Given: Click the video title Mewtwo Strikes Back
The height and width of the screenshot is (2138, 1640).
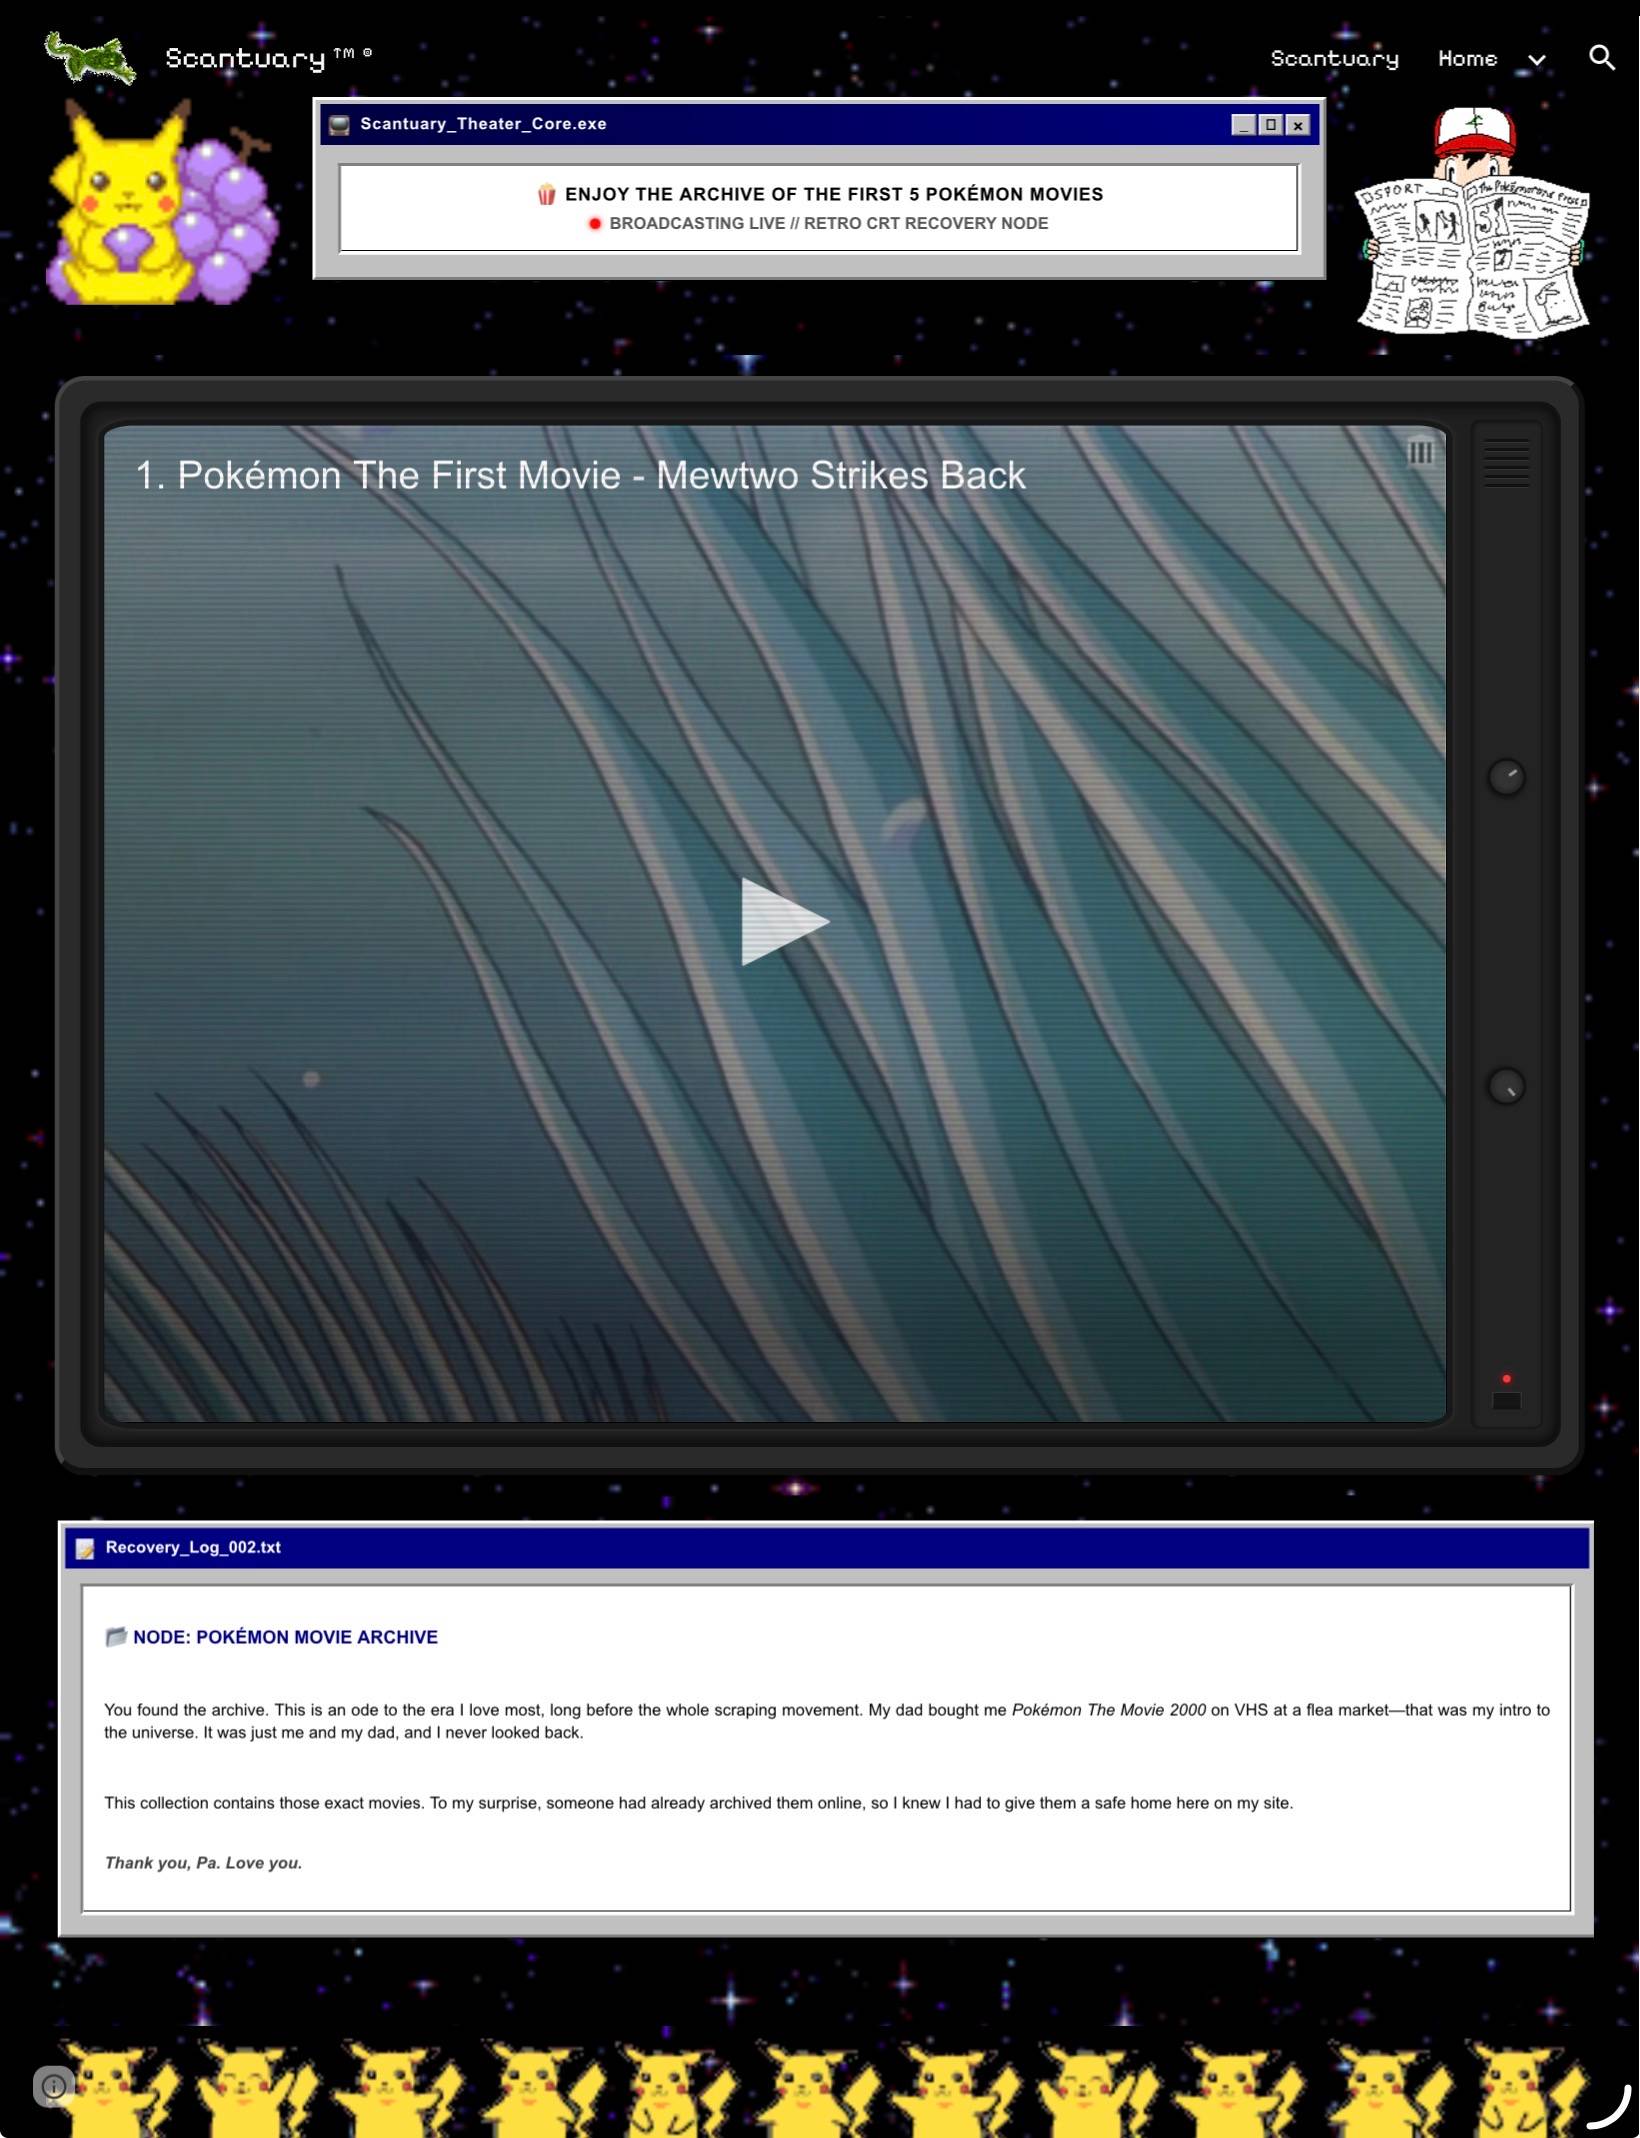Looking at the screenshot, I should tap(580, 475).
